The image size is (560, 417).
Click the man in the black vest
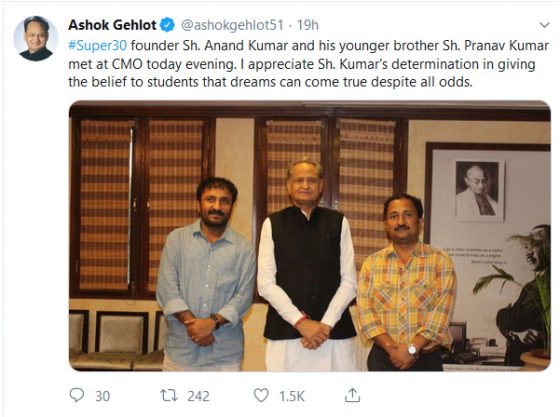(307, 264)
